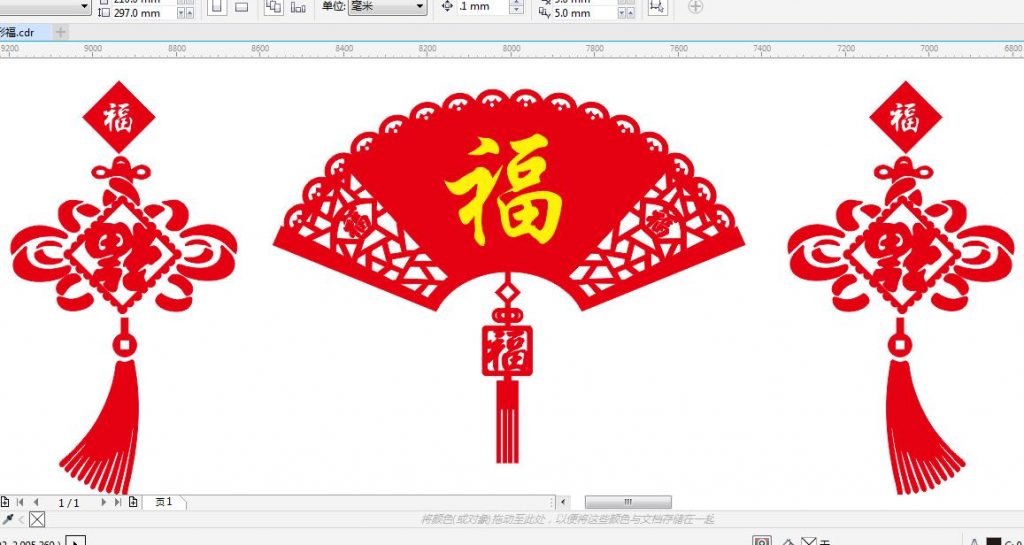Go to the first page
The height and width of the screenshot is (545, 1024).
pyautogui.click(x=20, y=502)
